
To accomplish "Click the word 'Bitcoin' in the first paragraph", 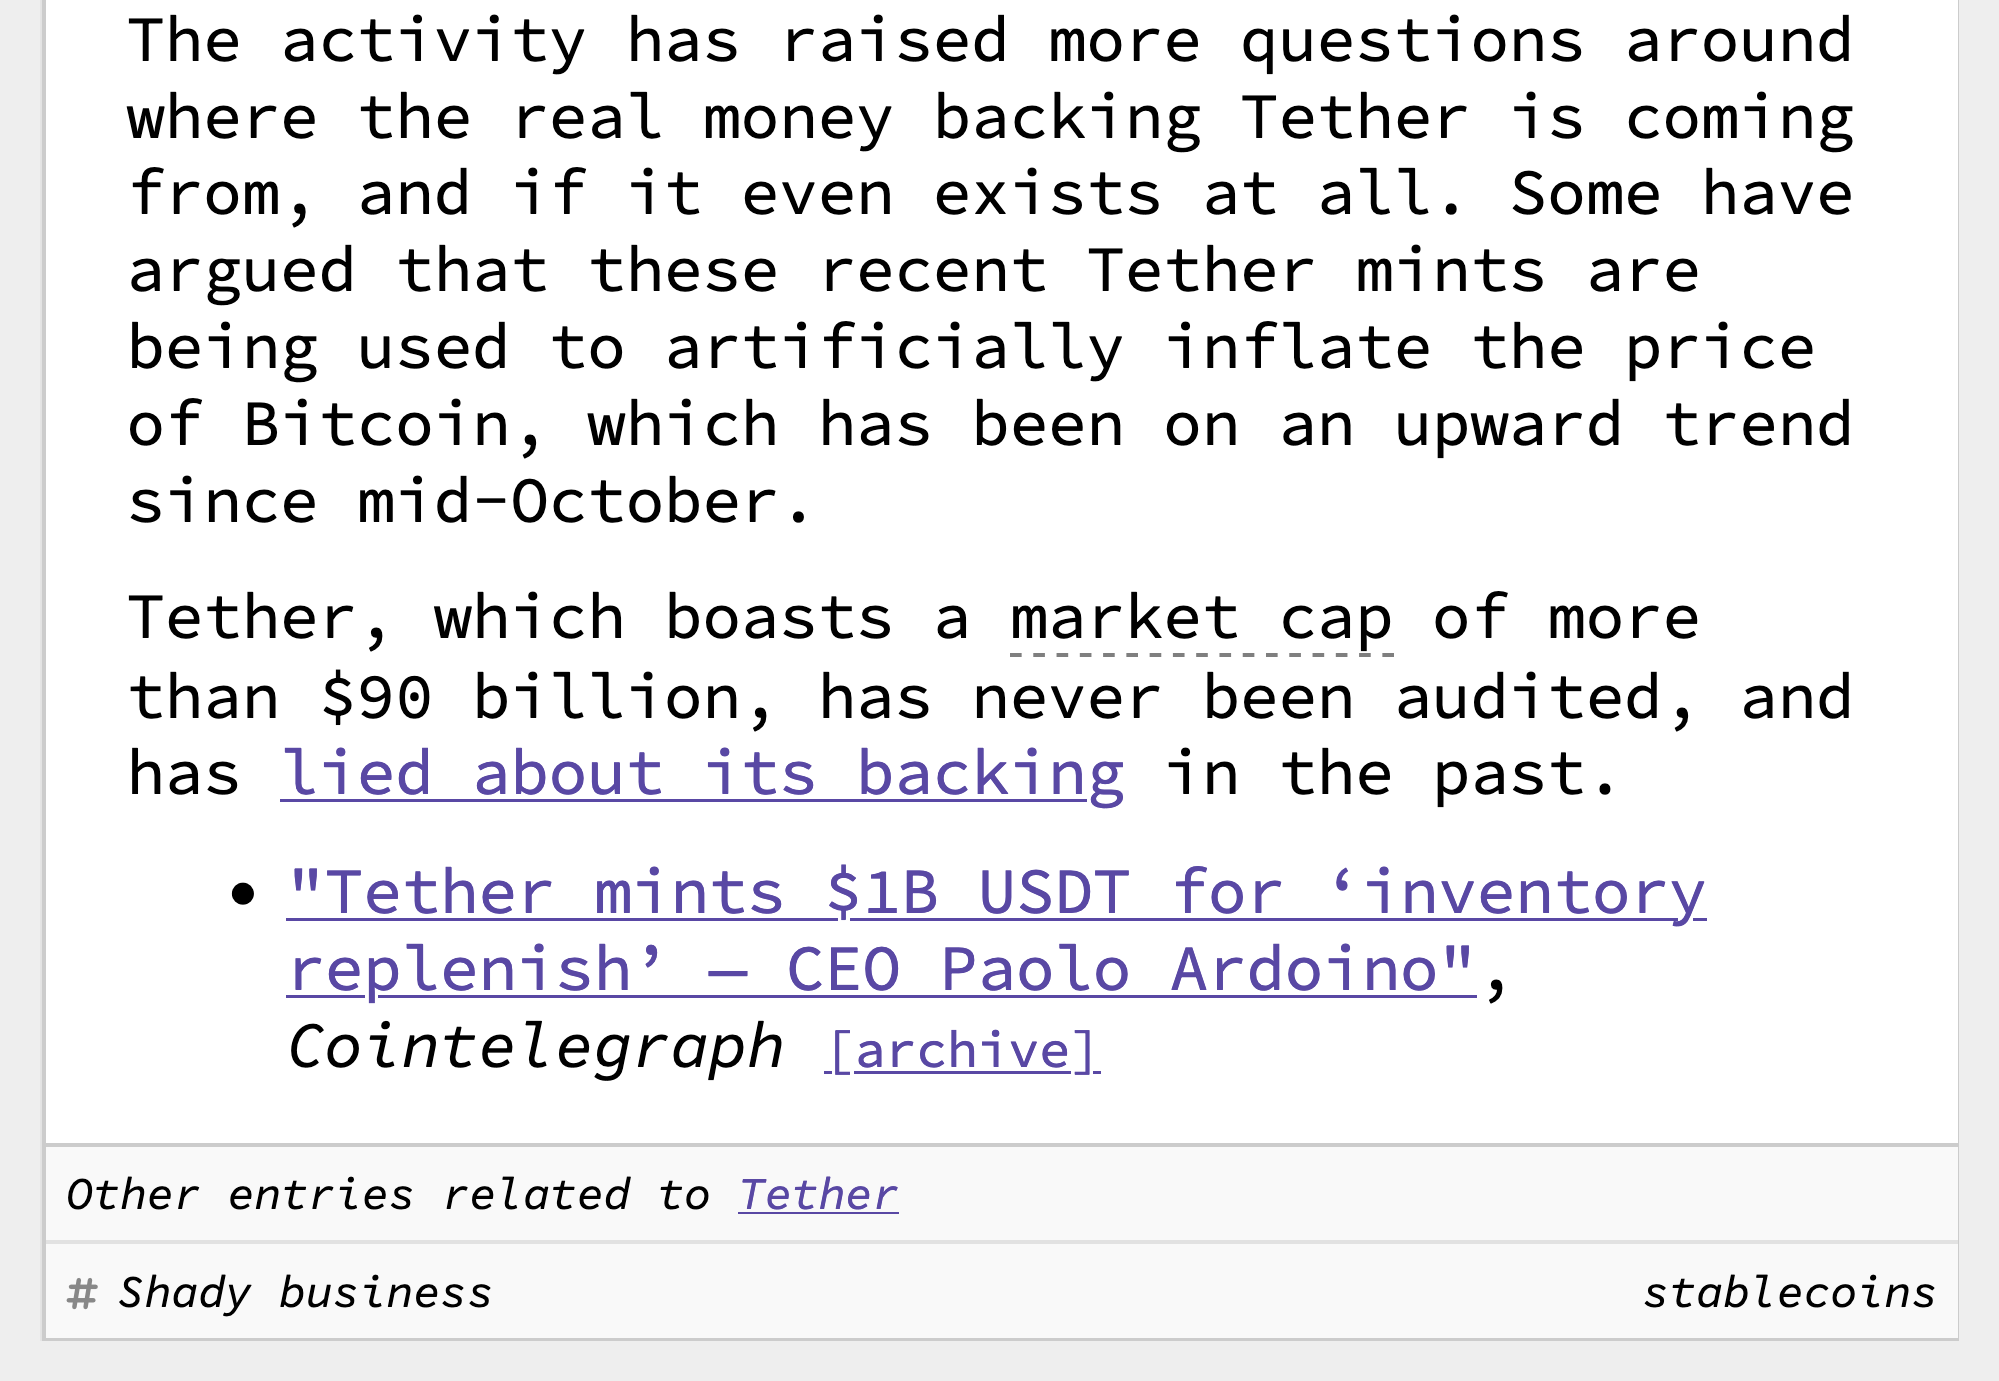I will coord(392,425).
